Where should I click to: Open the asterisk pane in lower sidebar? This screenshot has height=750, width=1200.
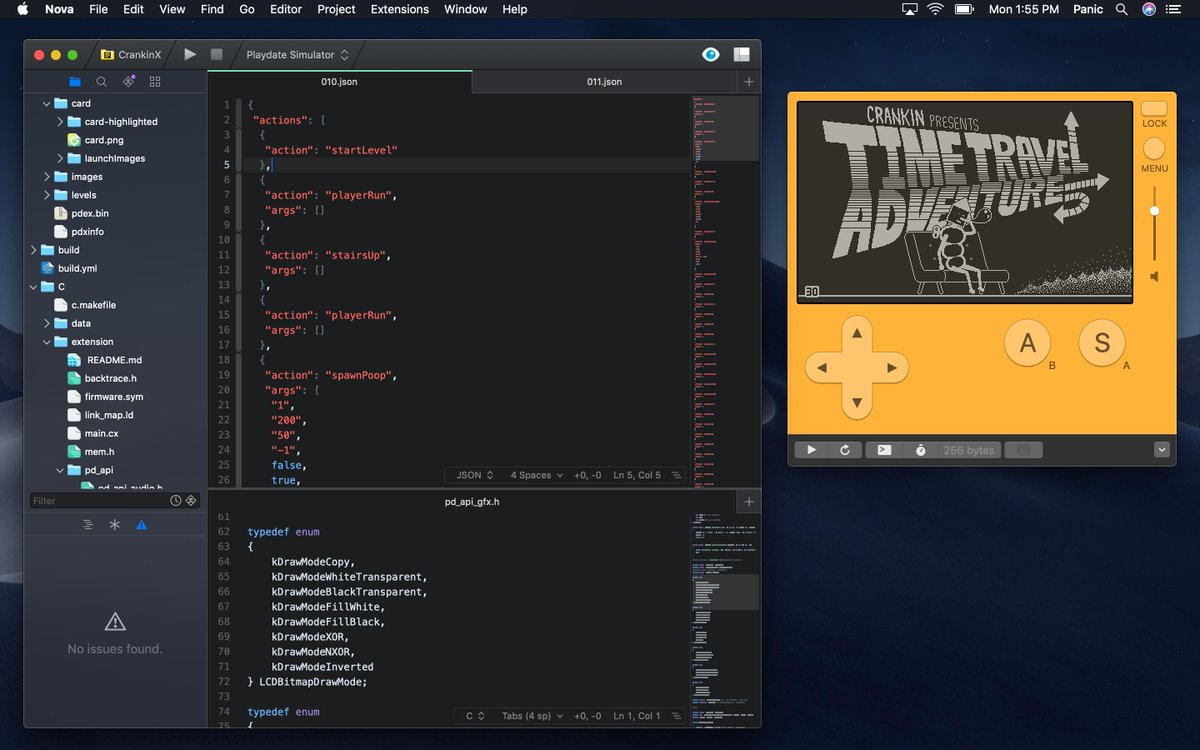[115, 524]
